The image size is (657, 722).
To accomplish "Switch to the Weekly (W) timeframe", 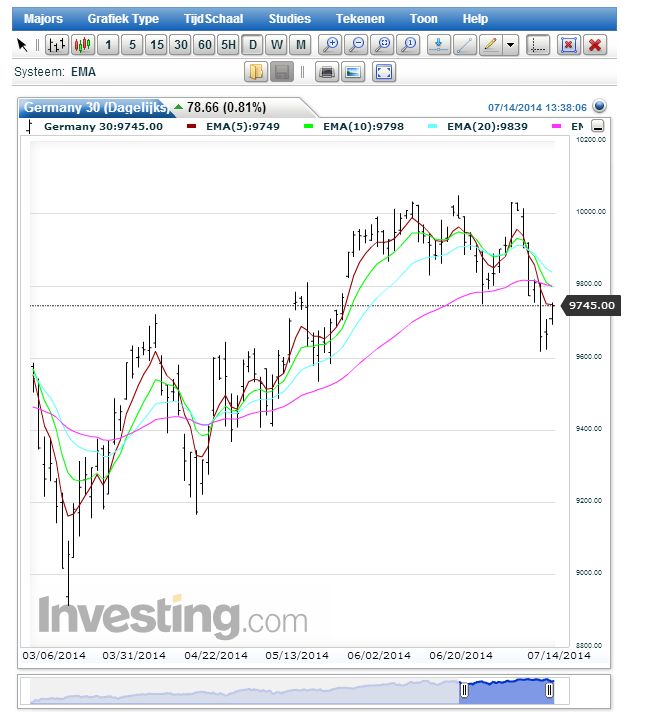I will click(277, 45).
